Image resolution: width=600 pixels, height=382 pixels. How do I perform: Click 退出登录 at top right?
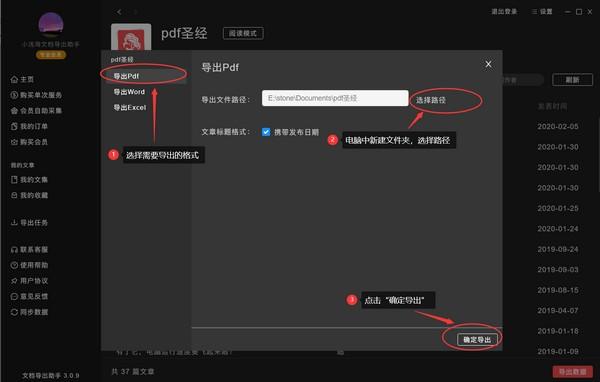[504, 11]
